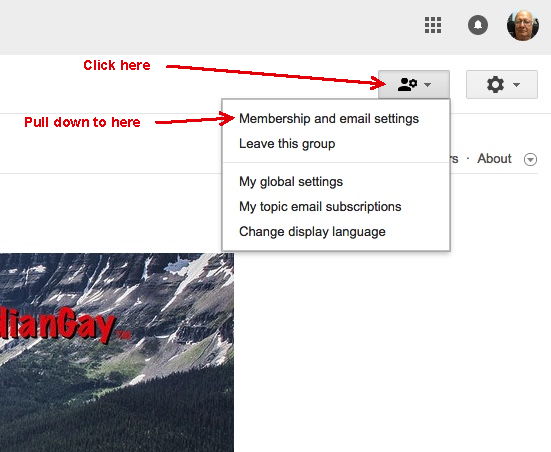The height and width of the screenshot is (452, 551).
Task: Select Membership and email settings
Action: tap(329, 118)
